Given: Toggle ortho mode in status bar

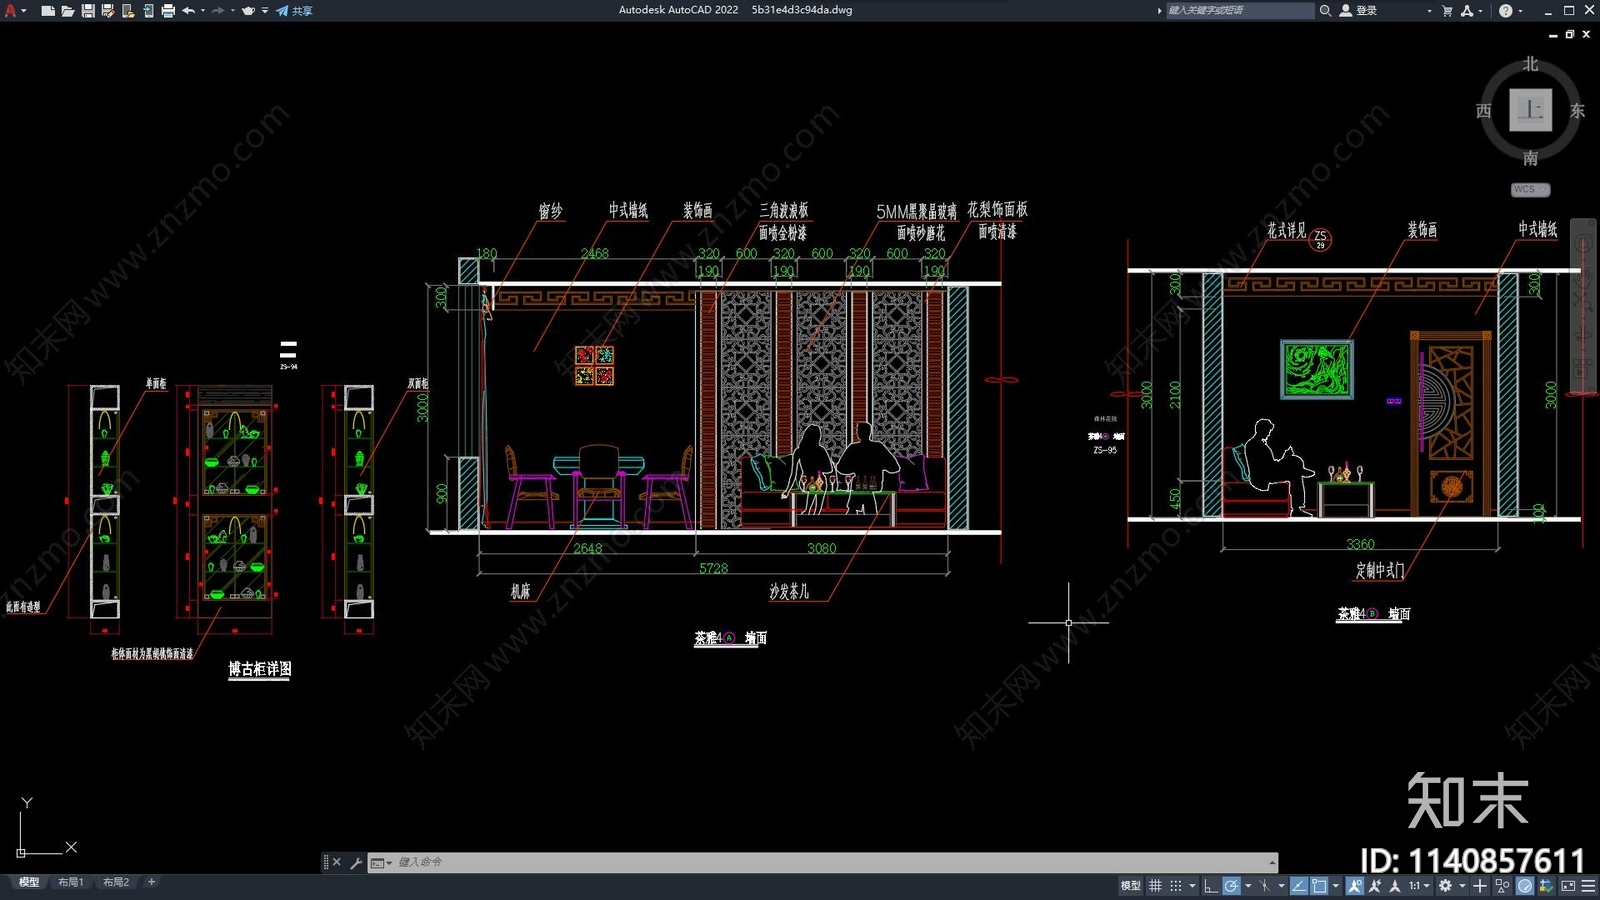Looking at the screenshot, I should coord(1210,886).
